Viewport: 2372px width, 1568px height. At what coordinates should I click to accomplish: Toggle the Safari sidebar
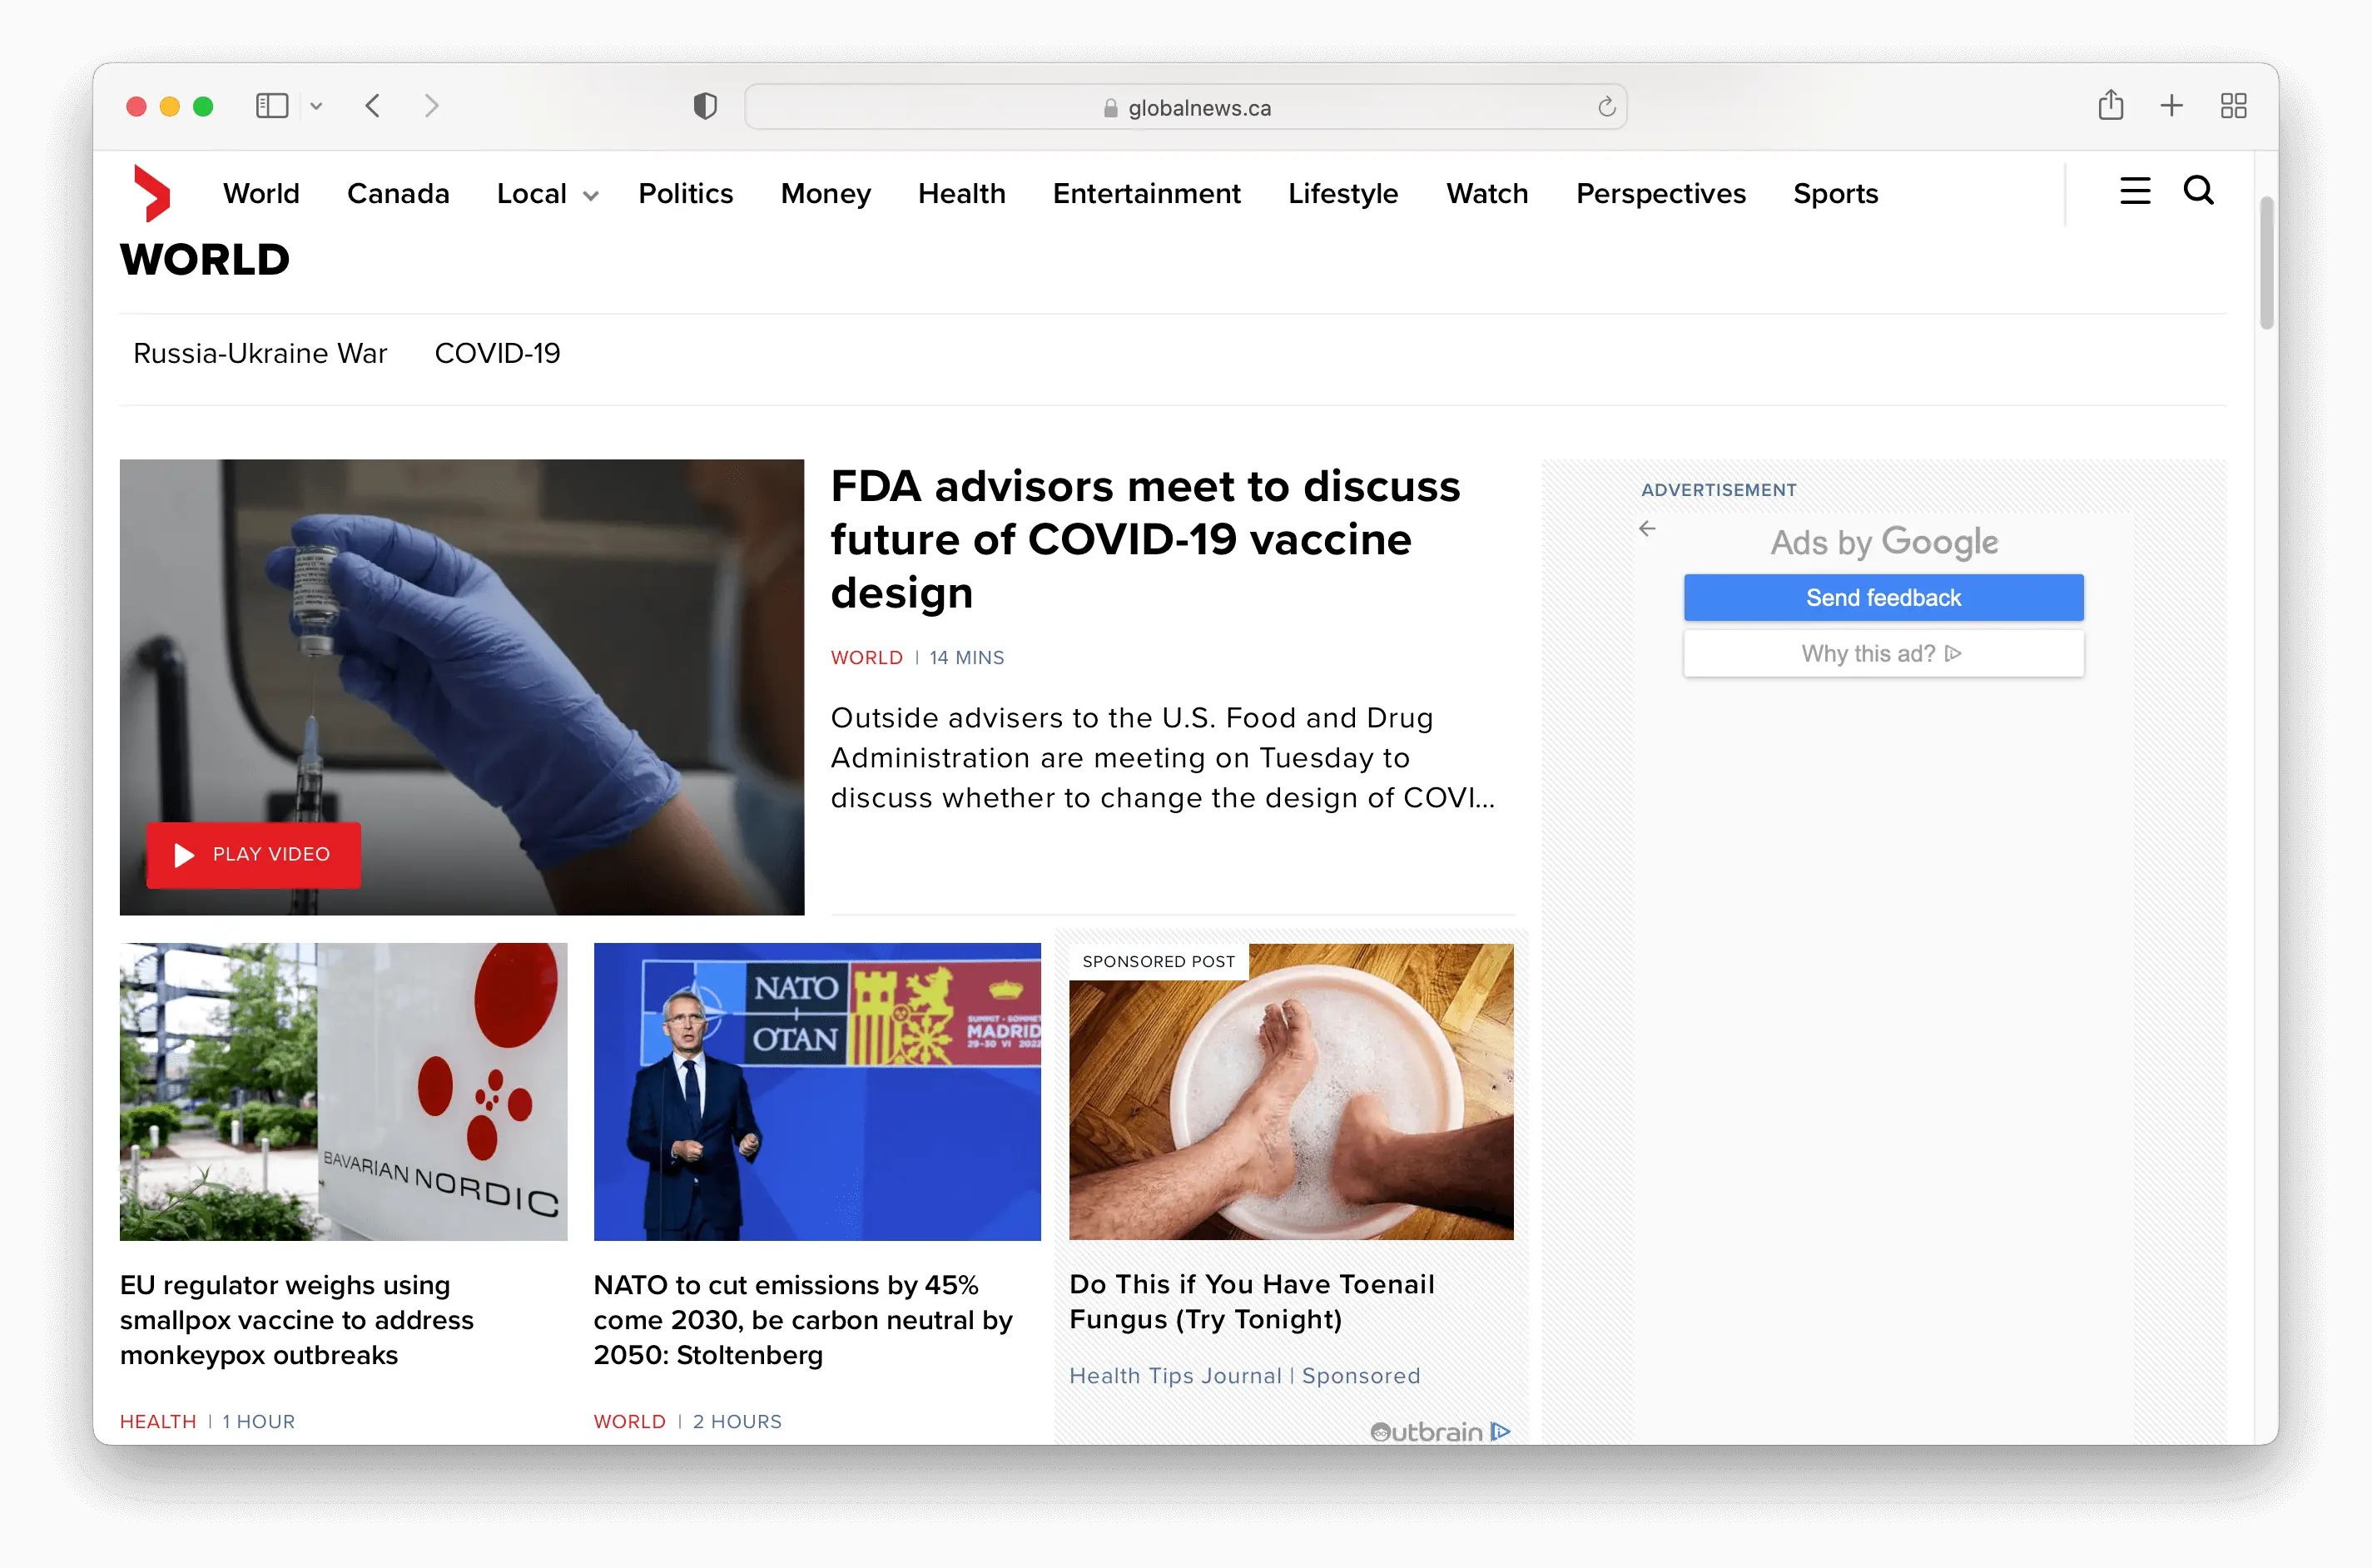pyautogui.click(x=271, y=105)
